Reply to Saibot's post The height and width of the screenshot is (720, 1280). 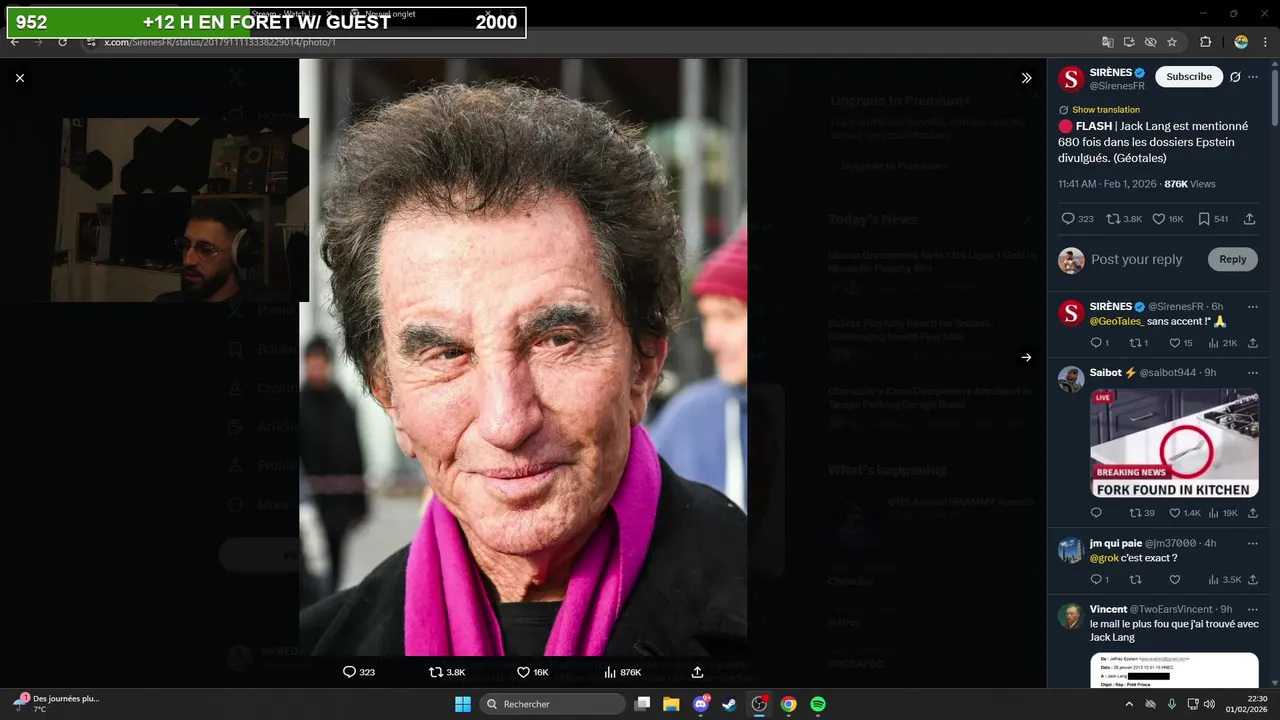click(1096, 513)
